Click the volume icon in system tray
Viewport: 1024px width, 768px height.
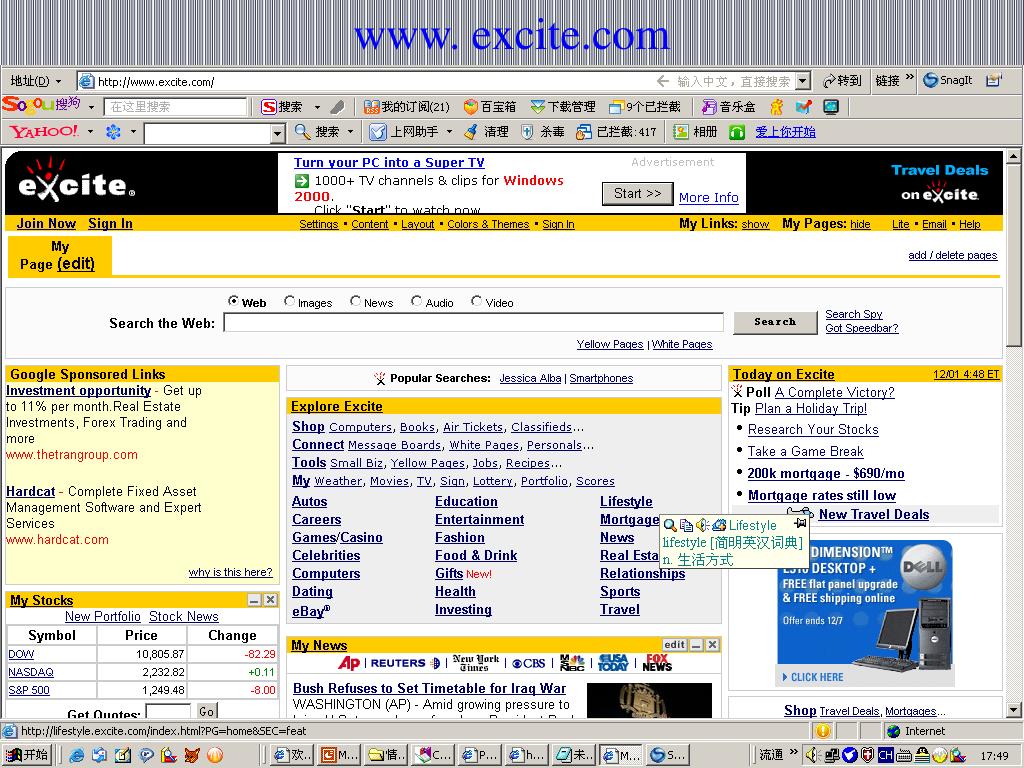click(812, 755)
